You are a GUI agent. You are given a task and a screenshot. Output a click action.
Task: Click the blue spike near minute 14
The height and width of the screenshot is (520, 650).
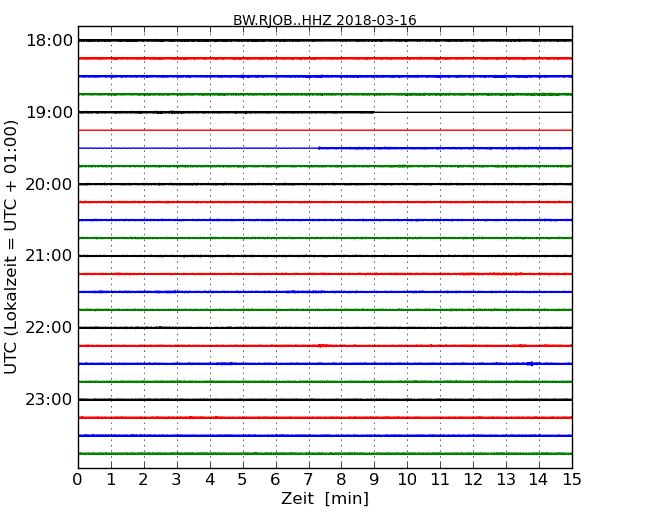531,364
